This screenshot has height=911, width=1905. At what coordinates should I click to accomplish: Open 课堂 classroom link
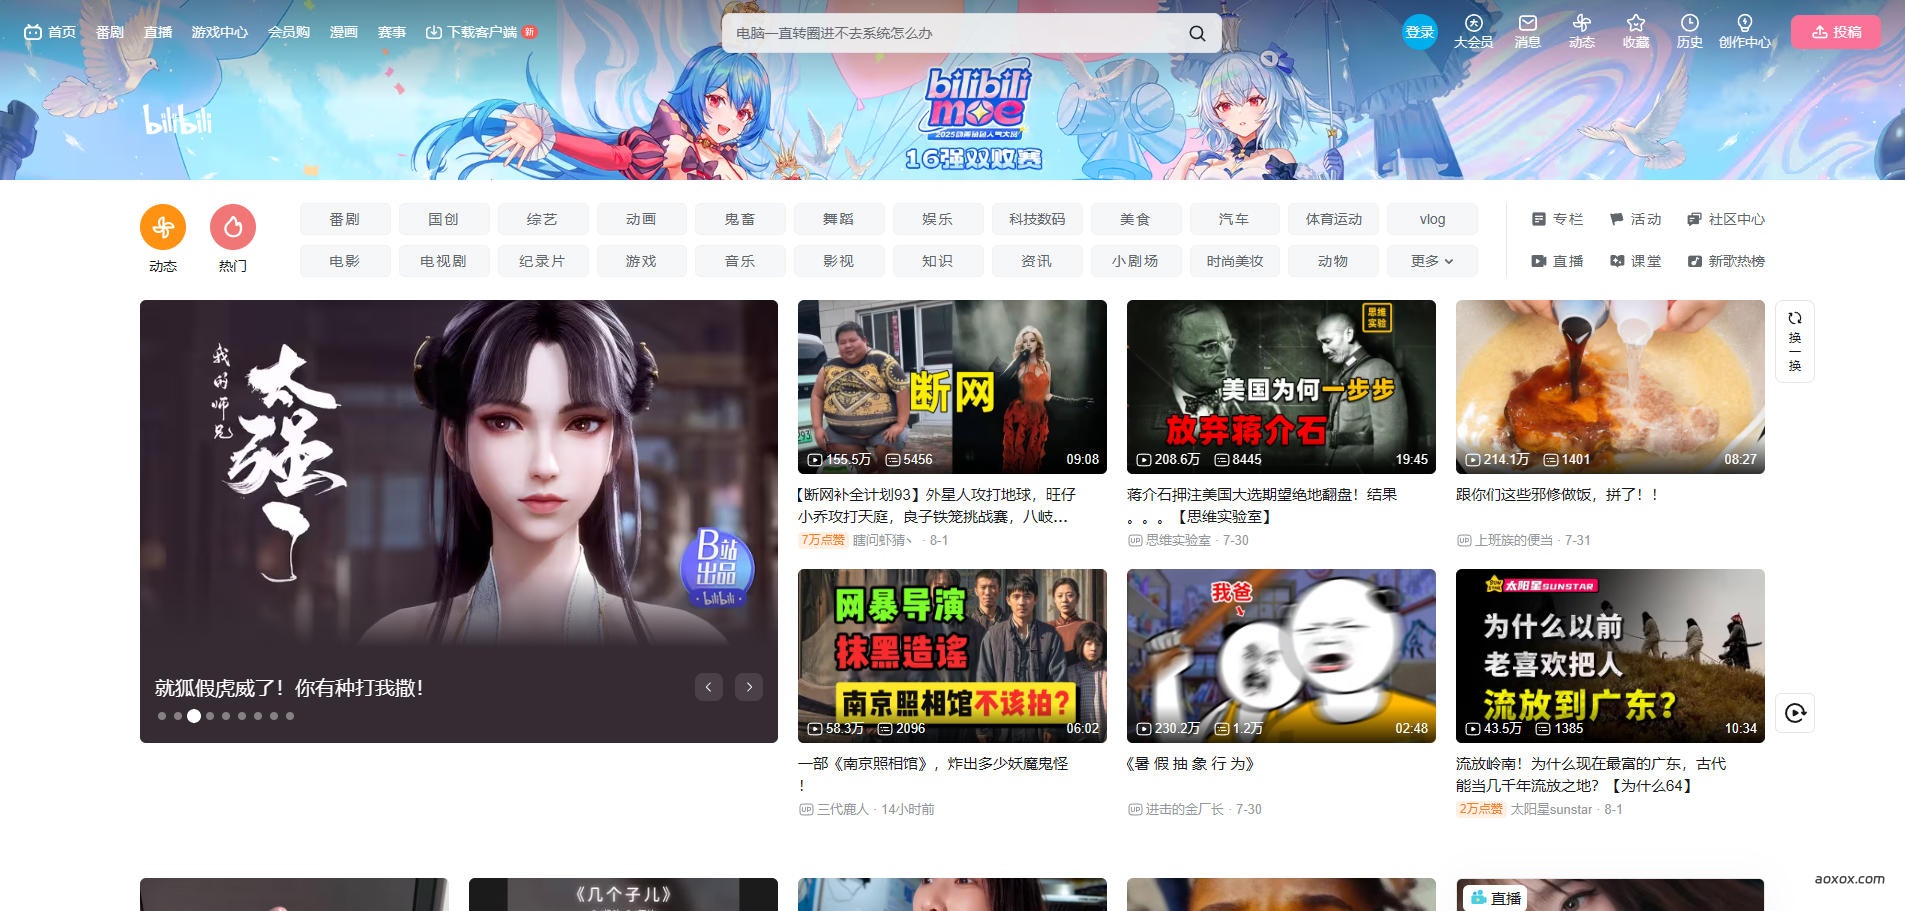[1635, 261]
